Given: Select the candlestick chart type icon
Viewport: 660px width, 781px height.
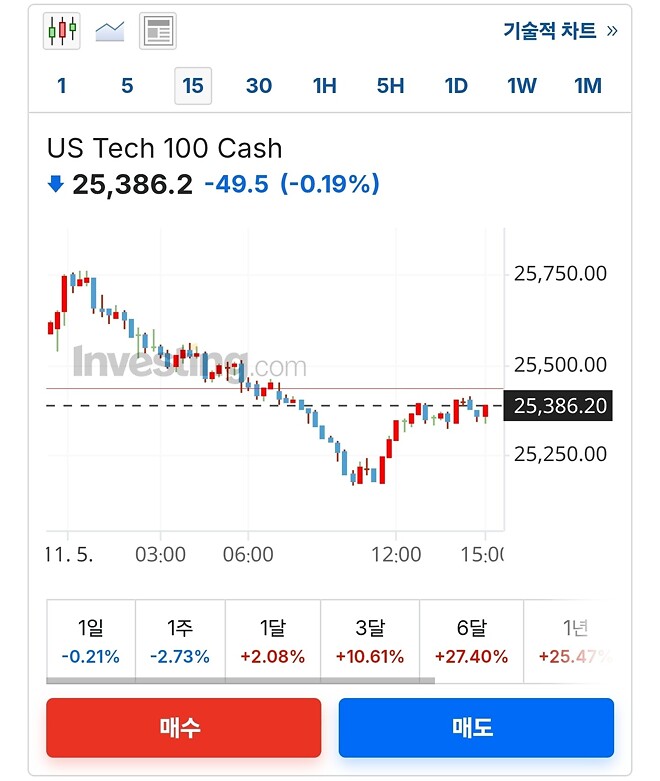Looking at the screenshot, I should (62, 31).
